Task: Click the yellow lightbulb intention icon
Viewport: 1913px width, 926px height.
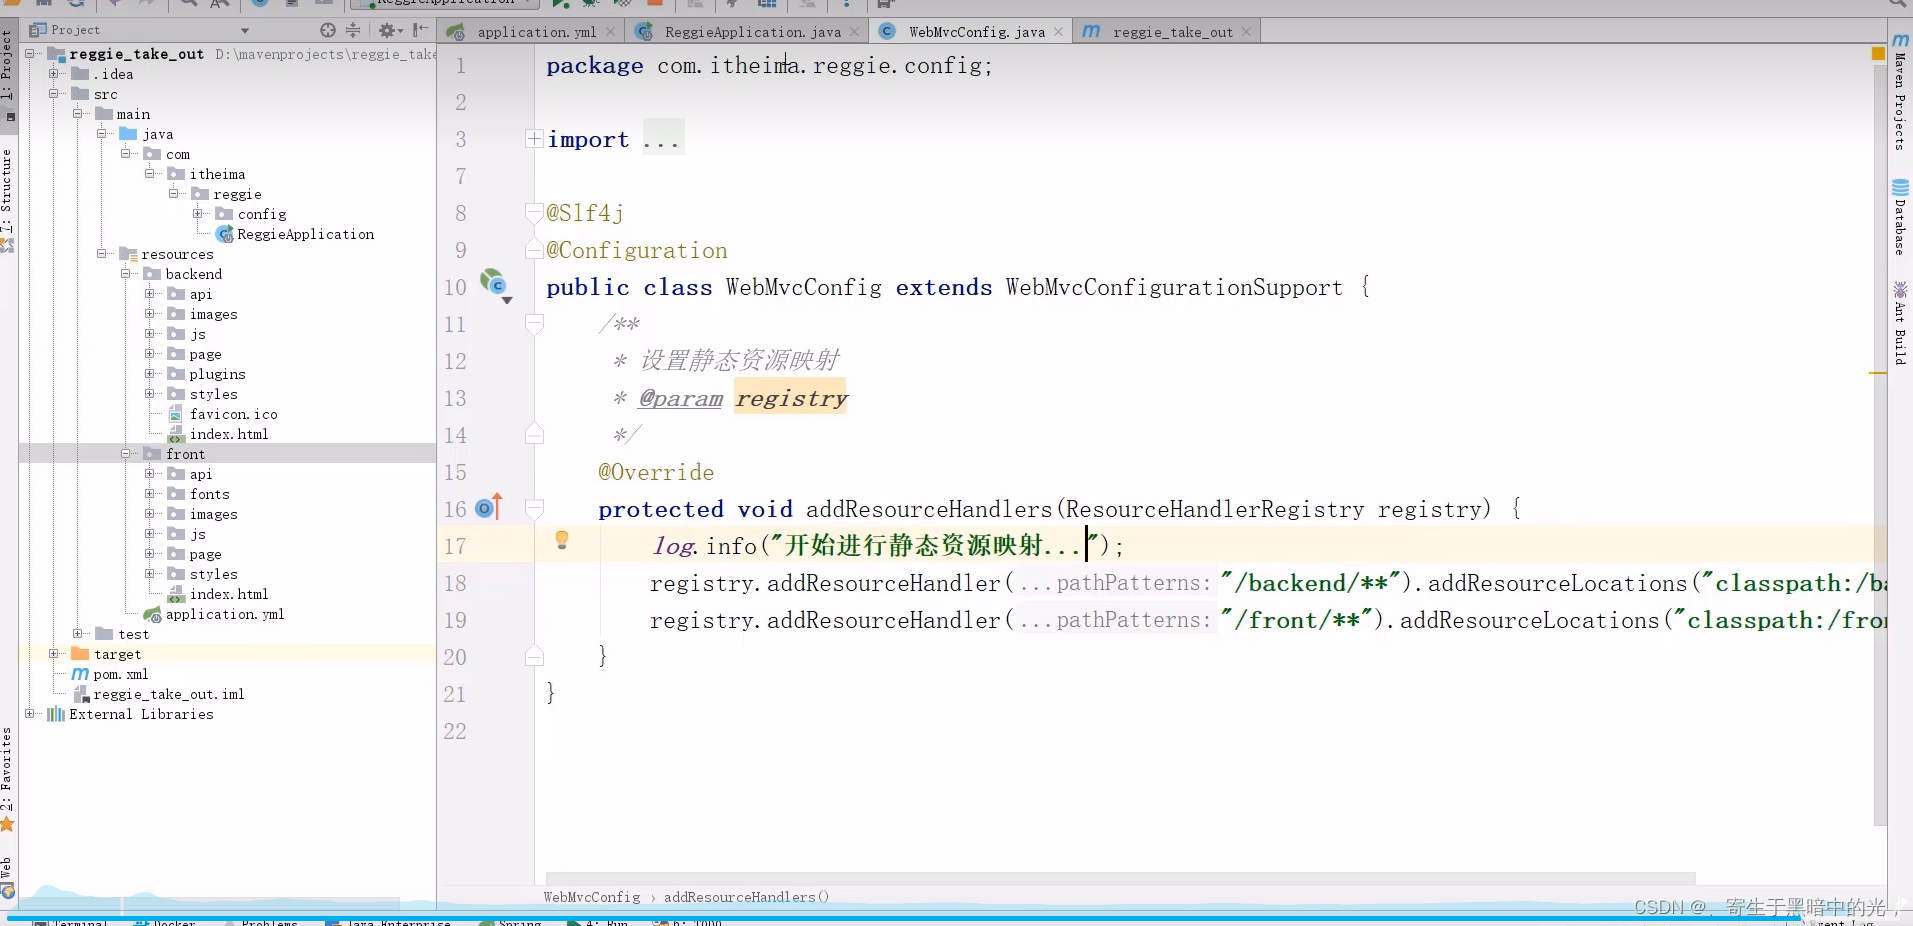Action: click(x=562, y=541)
